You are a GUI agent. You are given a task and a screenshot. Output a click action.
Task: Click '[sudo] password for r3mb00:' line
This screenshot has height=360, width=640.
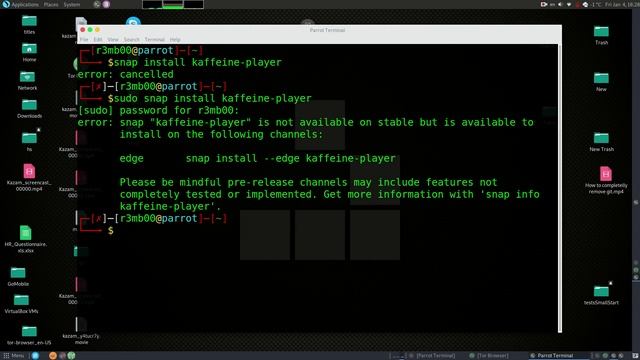[158, 110]
